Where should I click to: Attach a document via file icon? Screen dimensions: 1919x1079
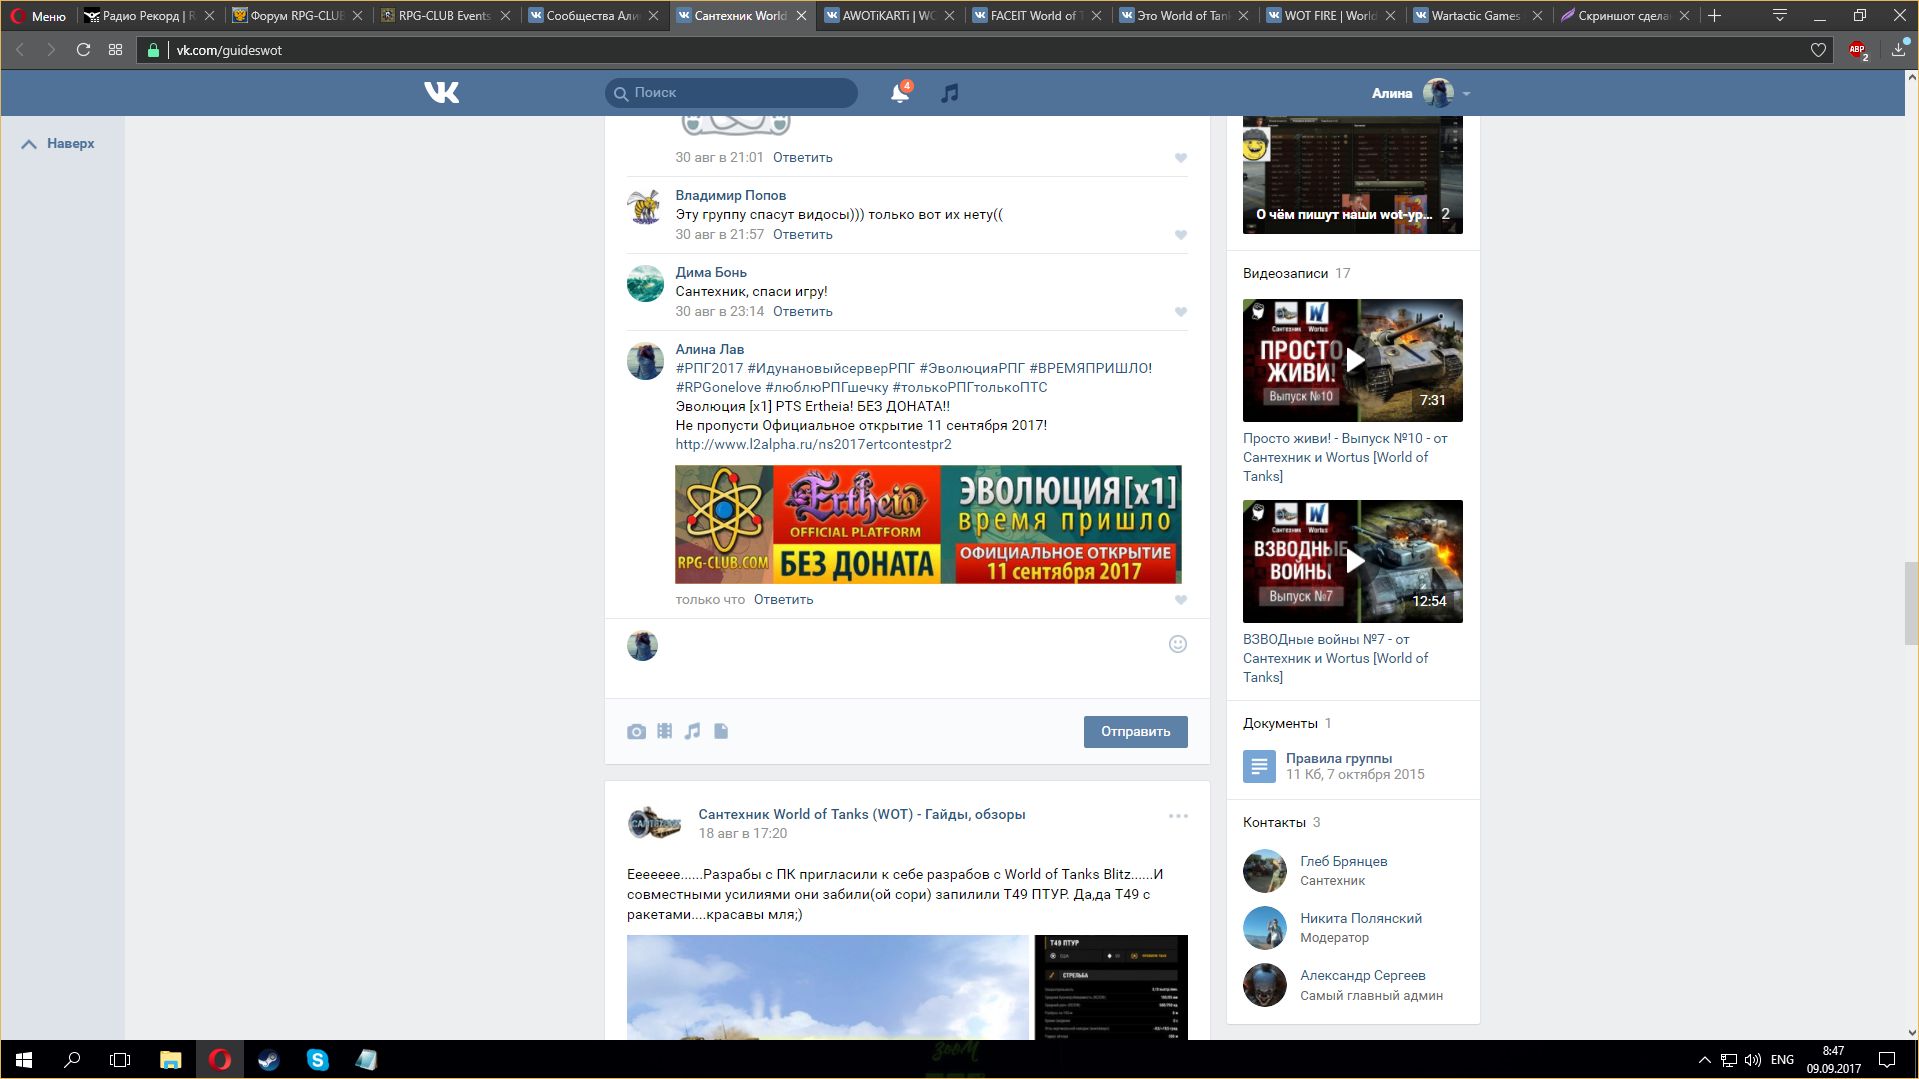[721, 731]
